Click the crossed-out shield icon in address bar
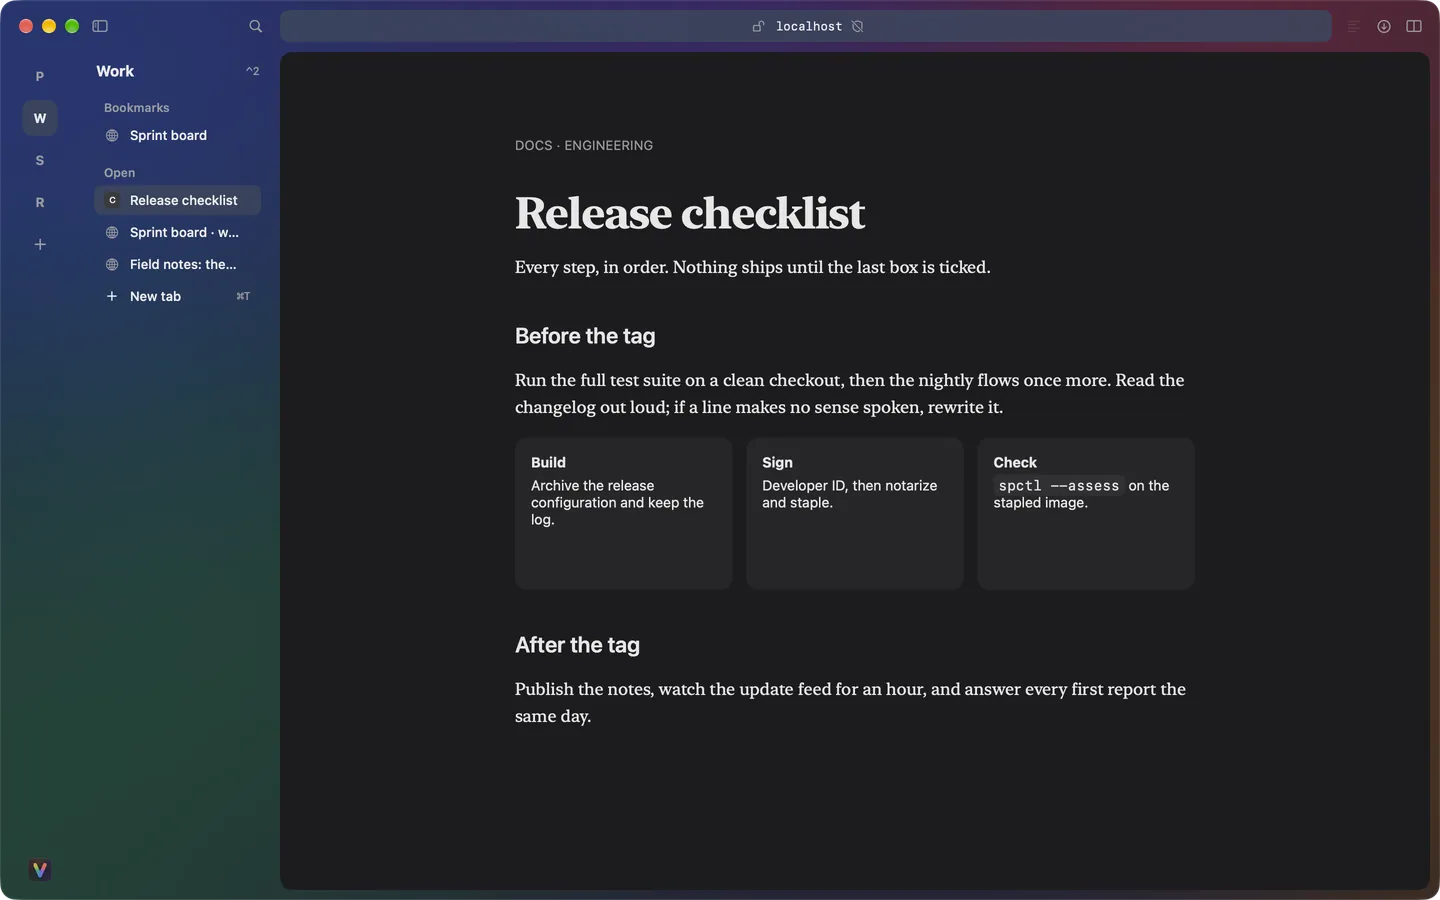This screenshot has height=900, width=1440. click(x=858, y=26)
